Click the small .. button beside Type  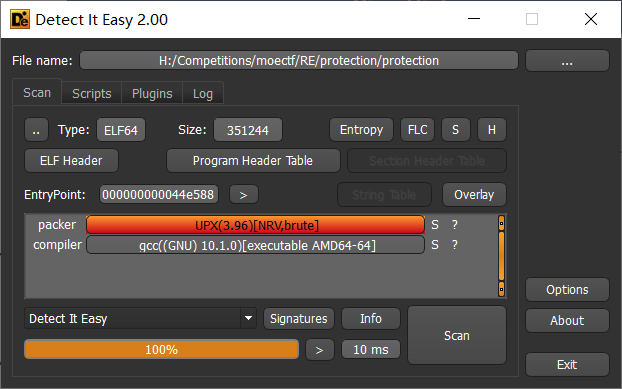(x=36, y=130)
